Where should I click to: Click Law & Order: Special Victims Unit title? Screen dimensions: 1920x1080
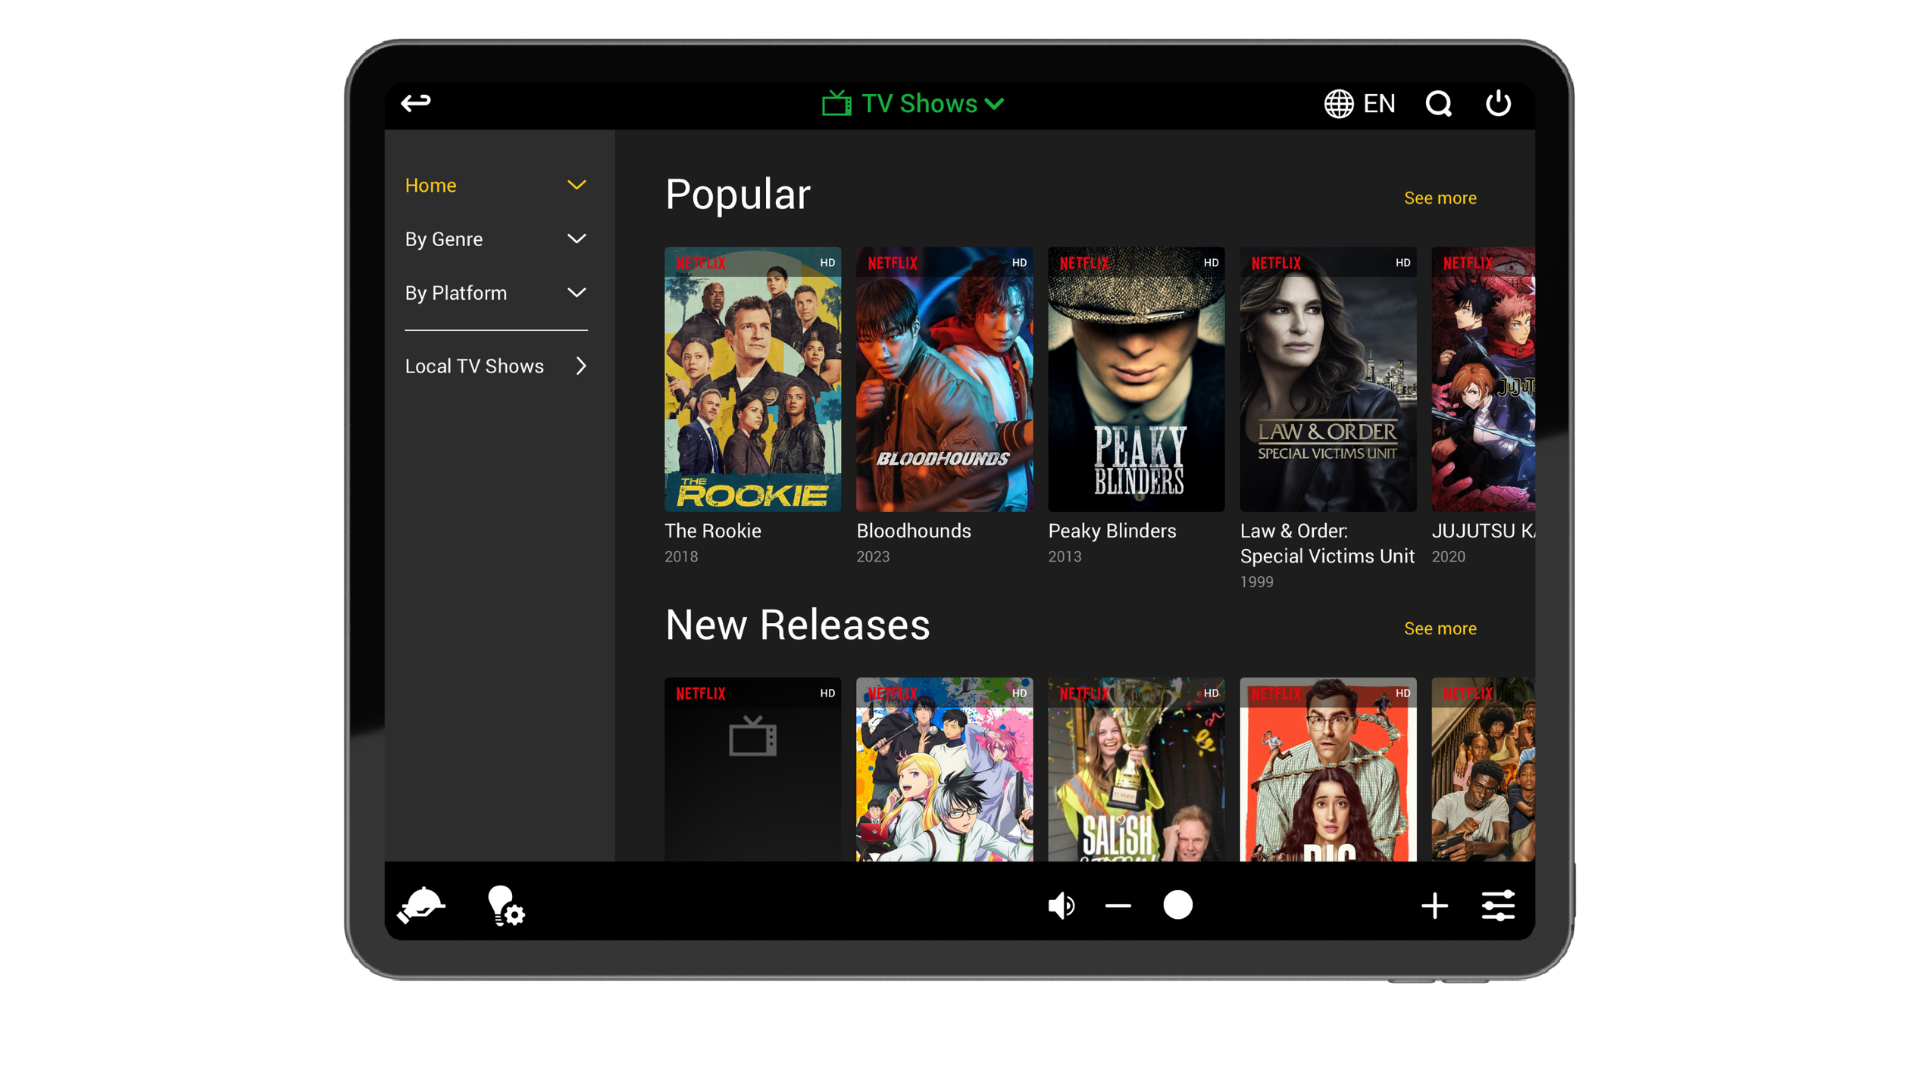tap(1327, 544)
